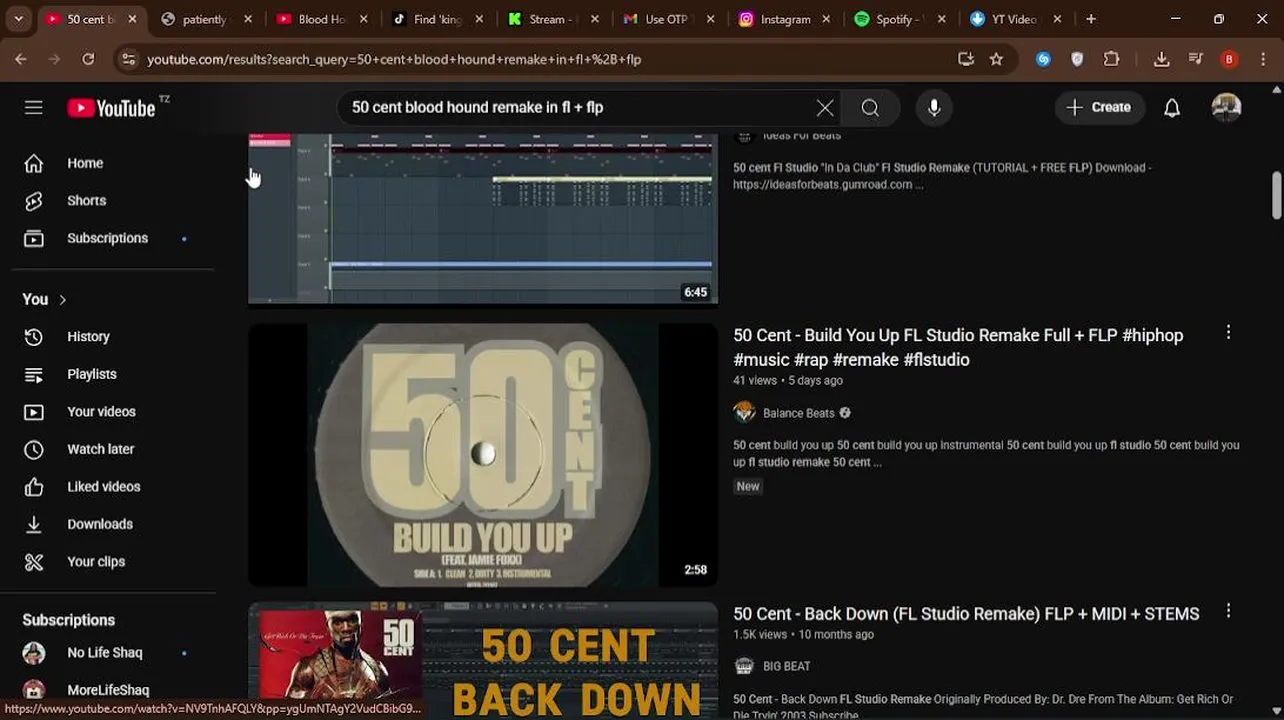Bookmark this page with star icon
1284x720 pixels.
996,59
